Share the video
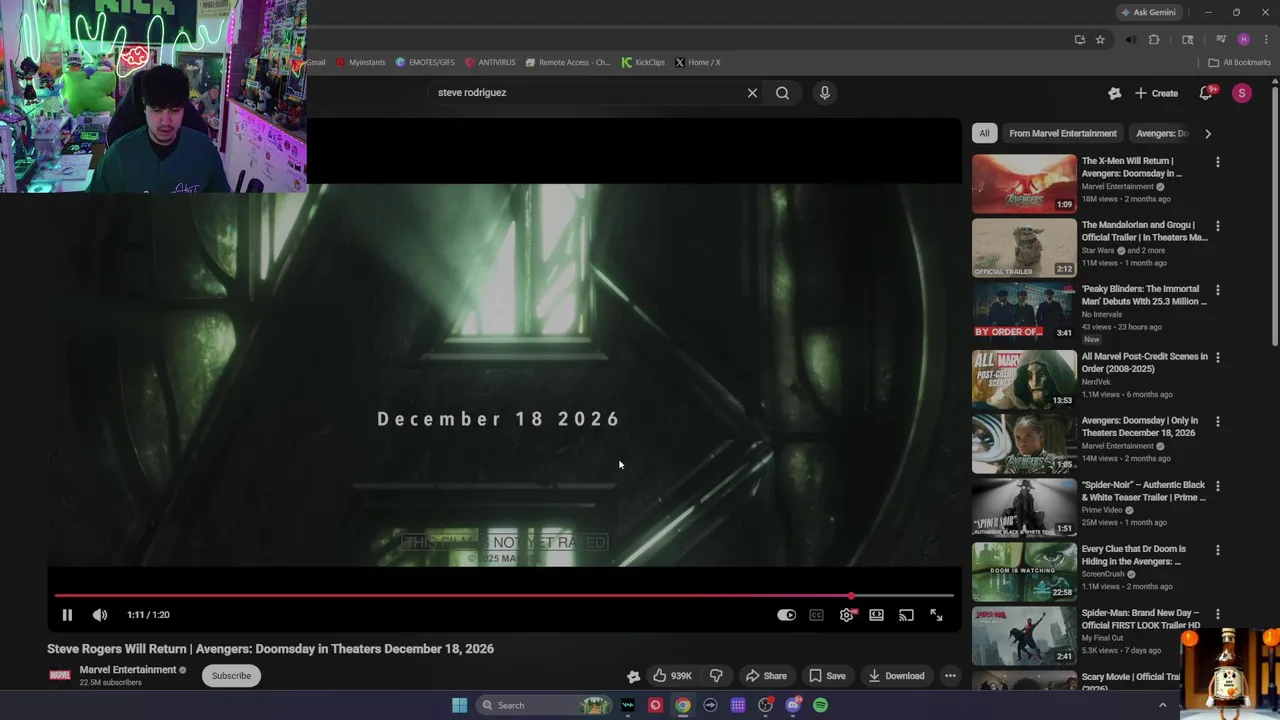This screenshot has height=720, width=1280. point(767,676)
